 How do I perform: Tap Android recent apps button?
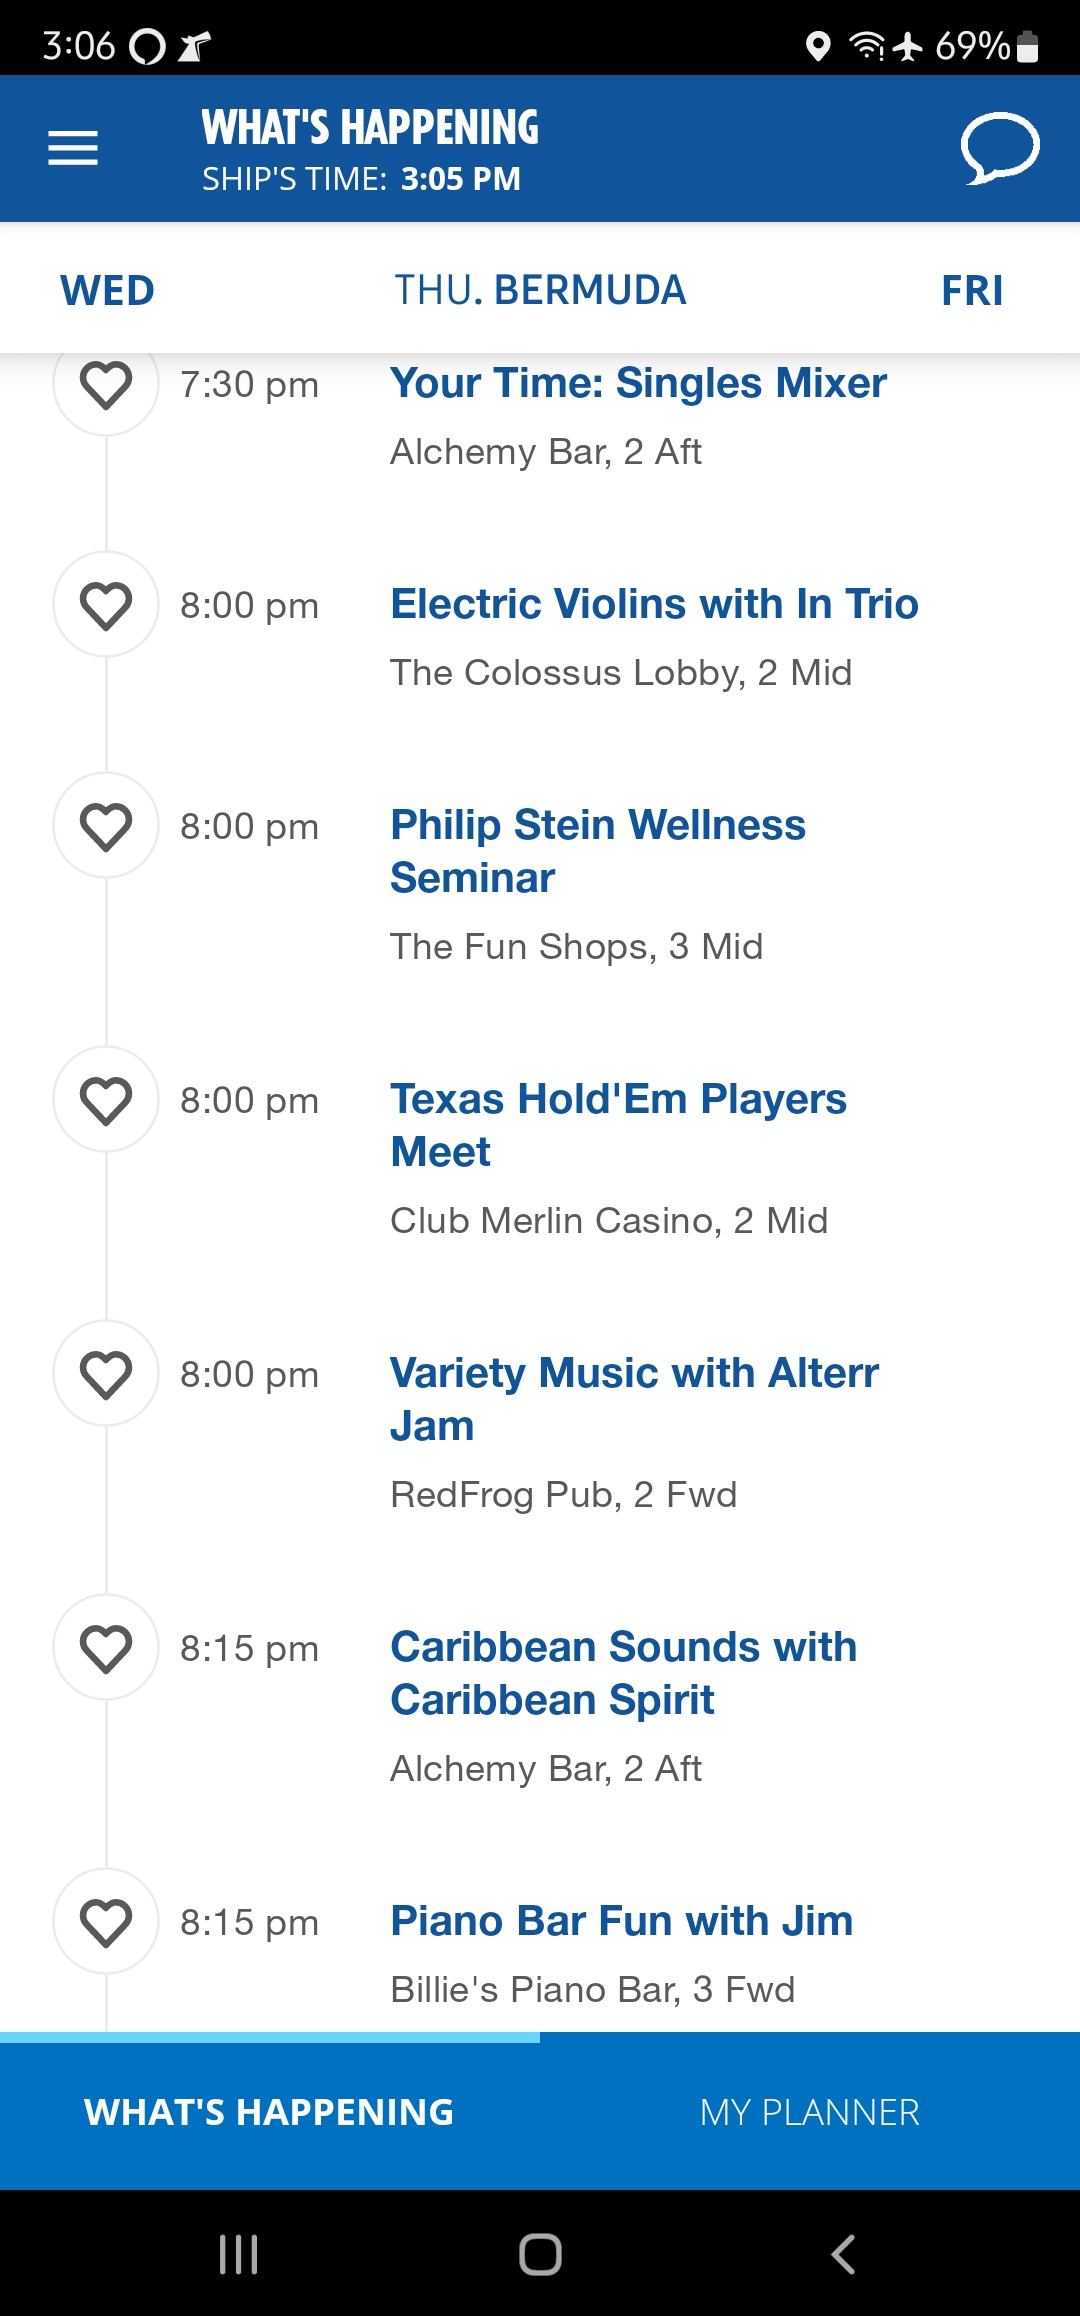[x=238, y=2254]
